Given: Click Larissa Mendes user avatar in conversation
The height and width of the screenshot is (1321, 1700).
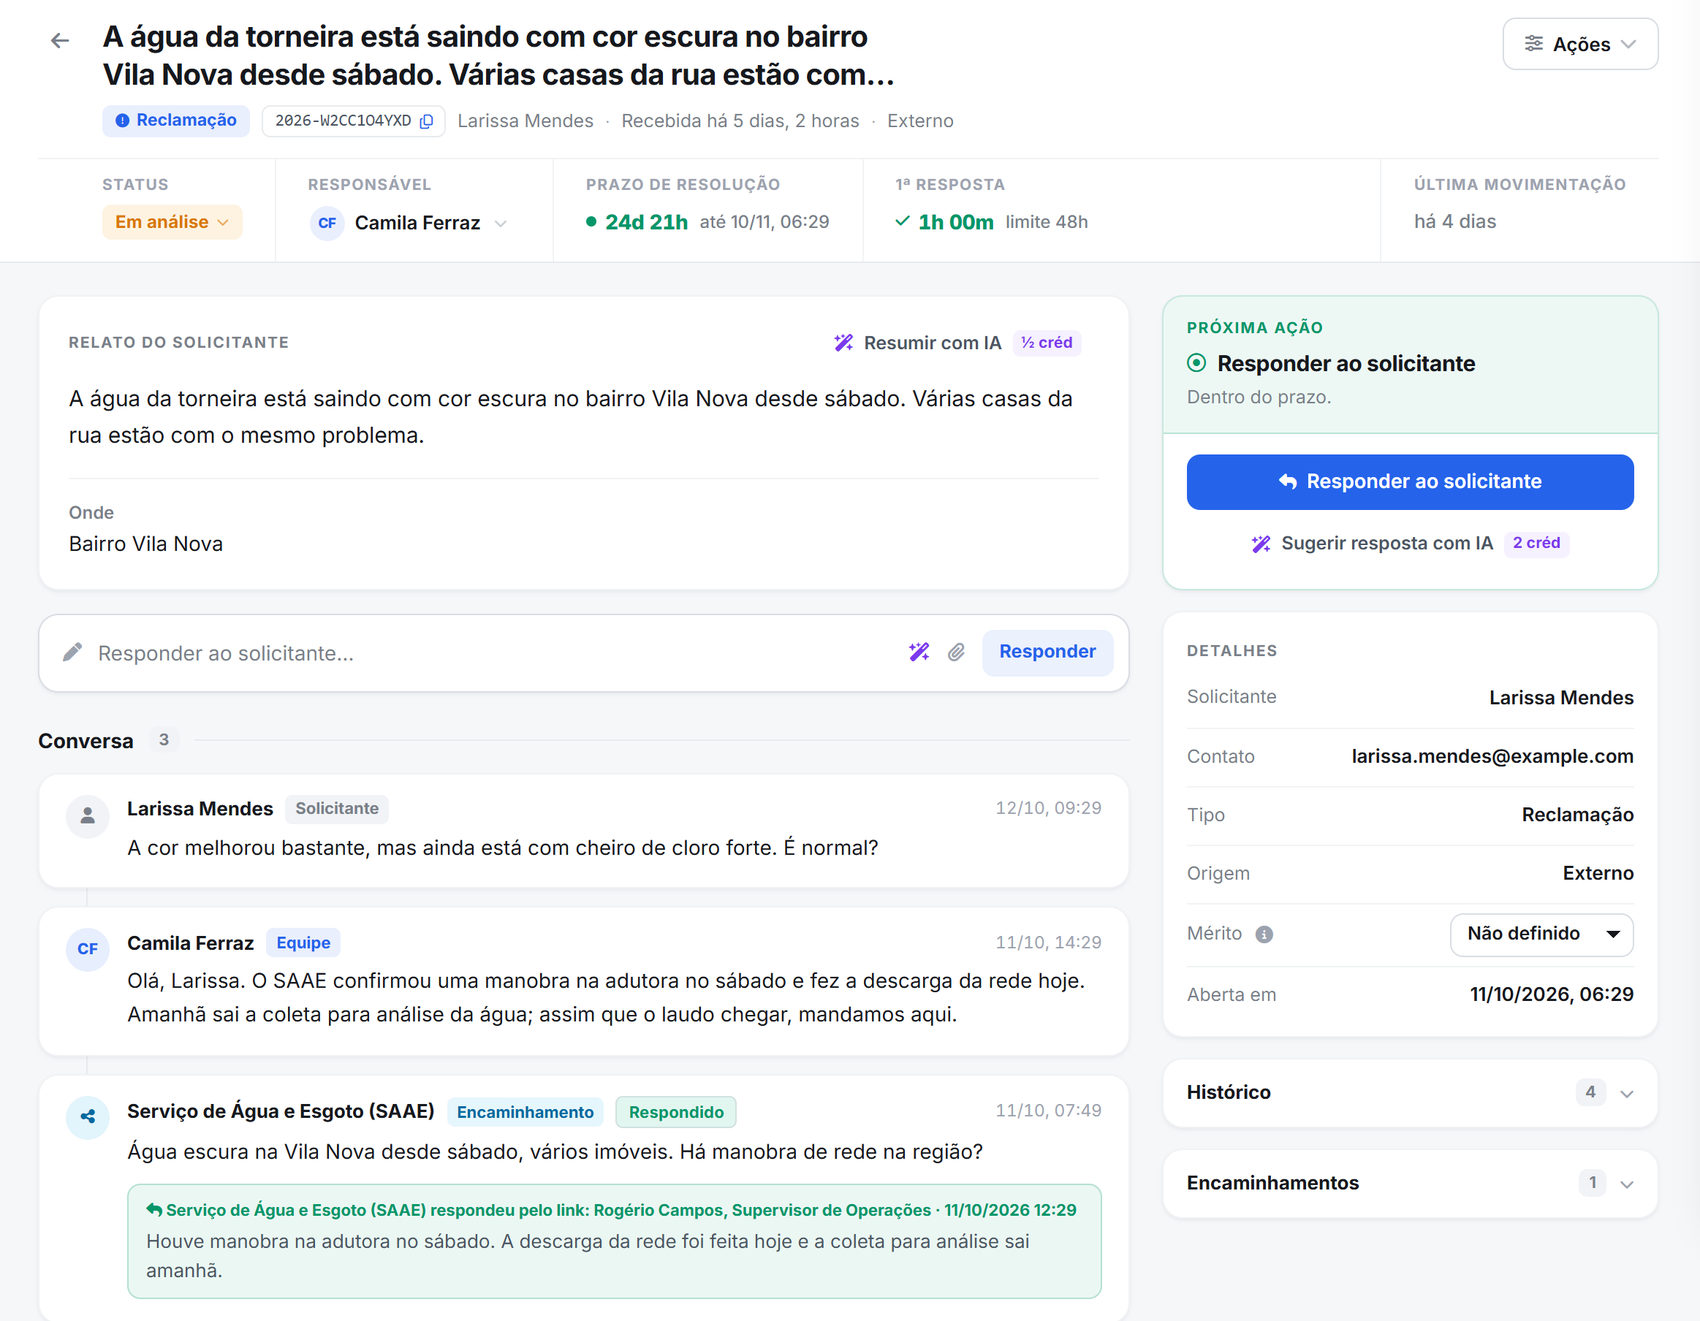Looking at the screenshot, I should (x=88, y=816).
